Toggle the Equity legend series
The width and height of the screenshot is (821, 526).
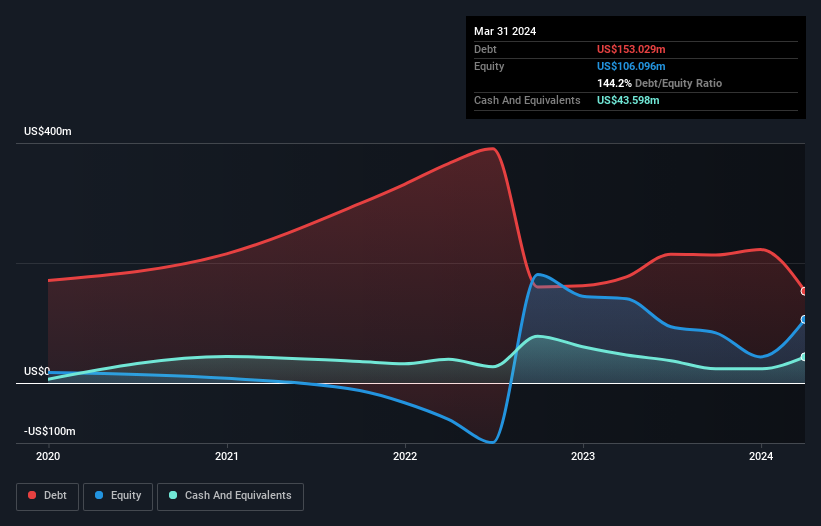coord(118,496)
